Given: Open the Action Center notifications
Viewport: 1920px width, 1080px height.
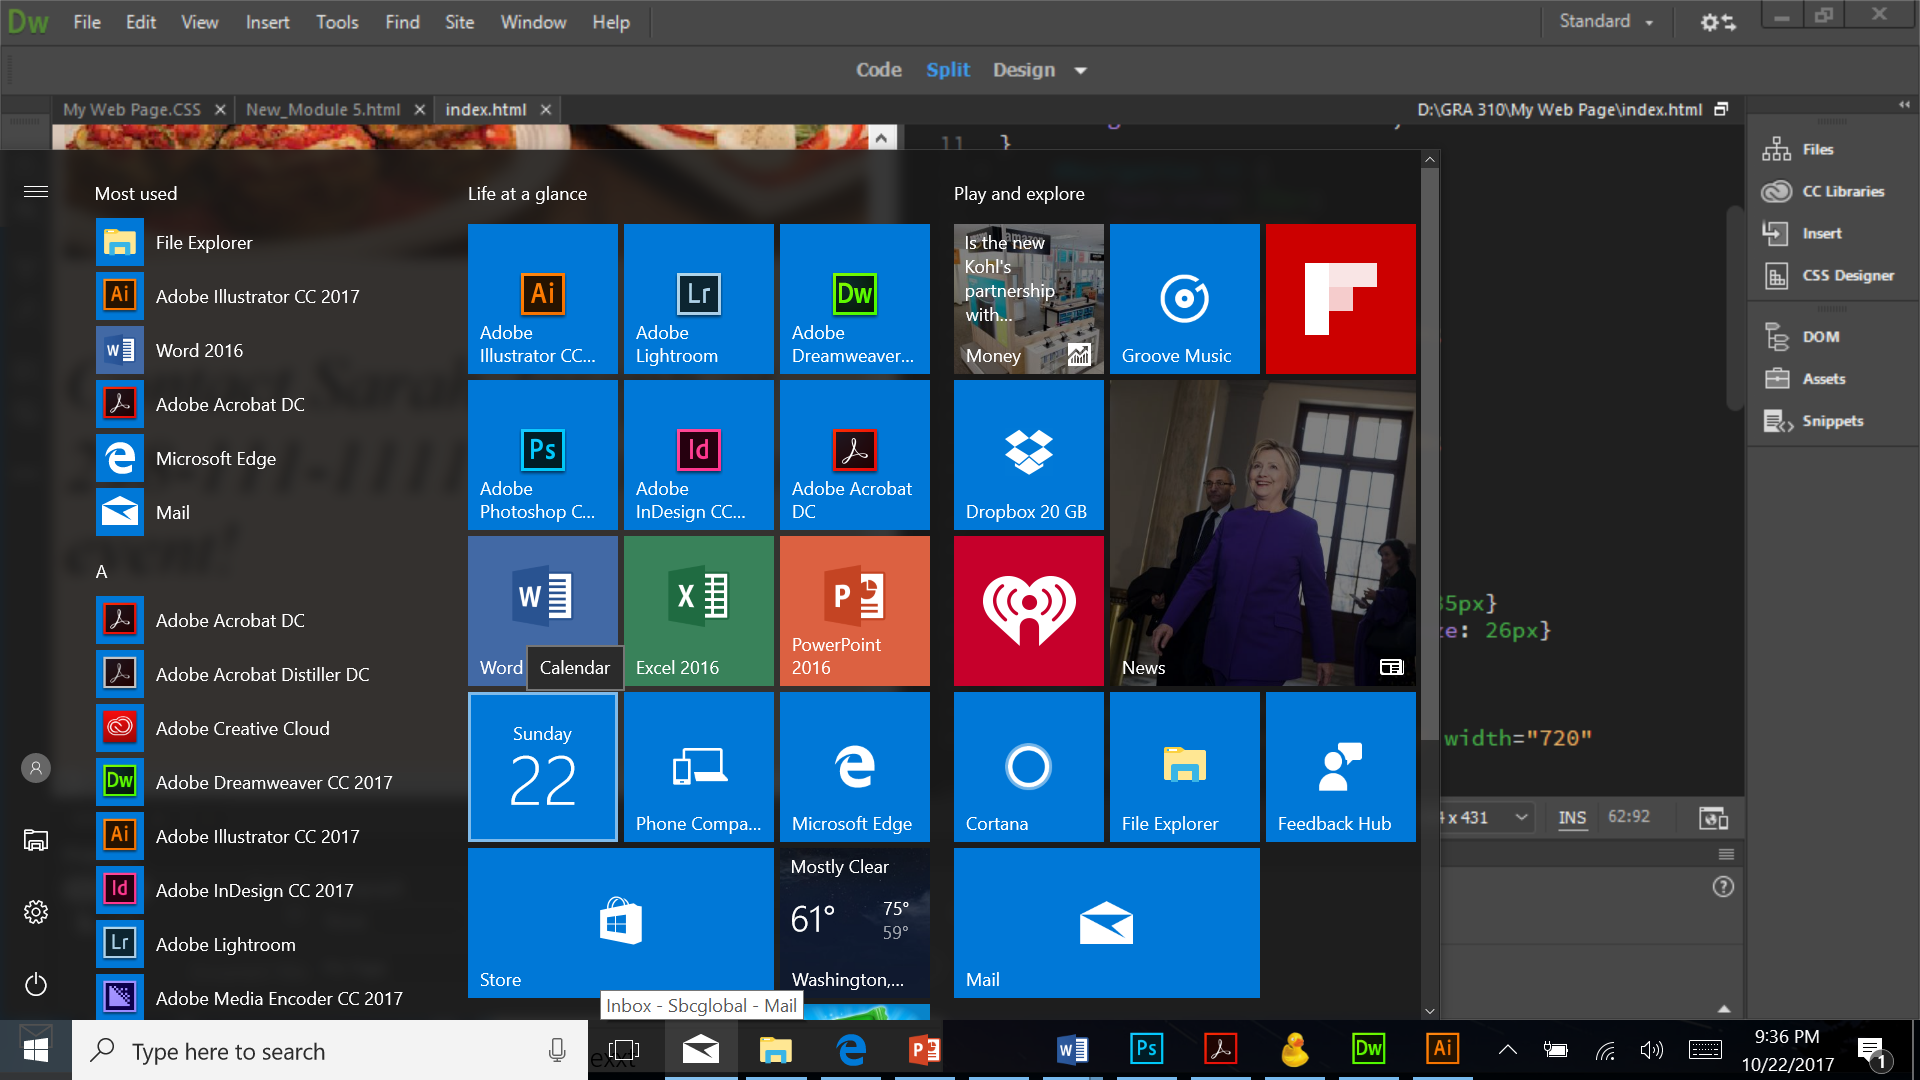Looking at the screenshot, I should pyautogui.click(x=1871, y=1050).
